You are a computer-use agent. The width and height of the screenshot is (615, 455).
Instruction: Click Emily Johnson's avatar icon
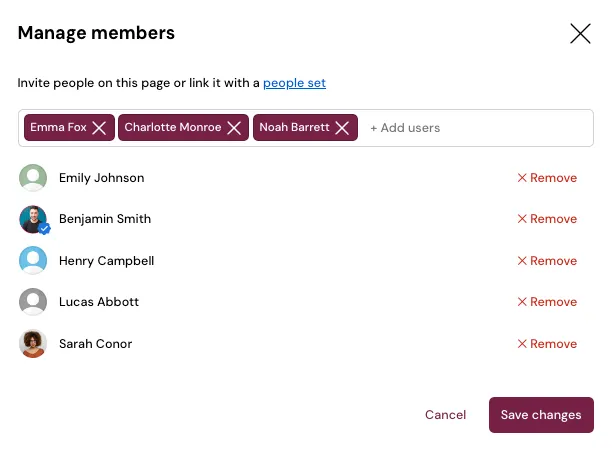click(33, 178)
